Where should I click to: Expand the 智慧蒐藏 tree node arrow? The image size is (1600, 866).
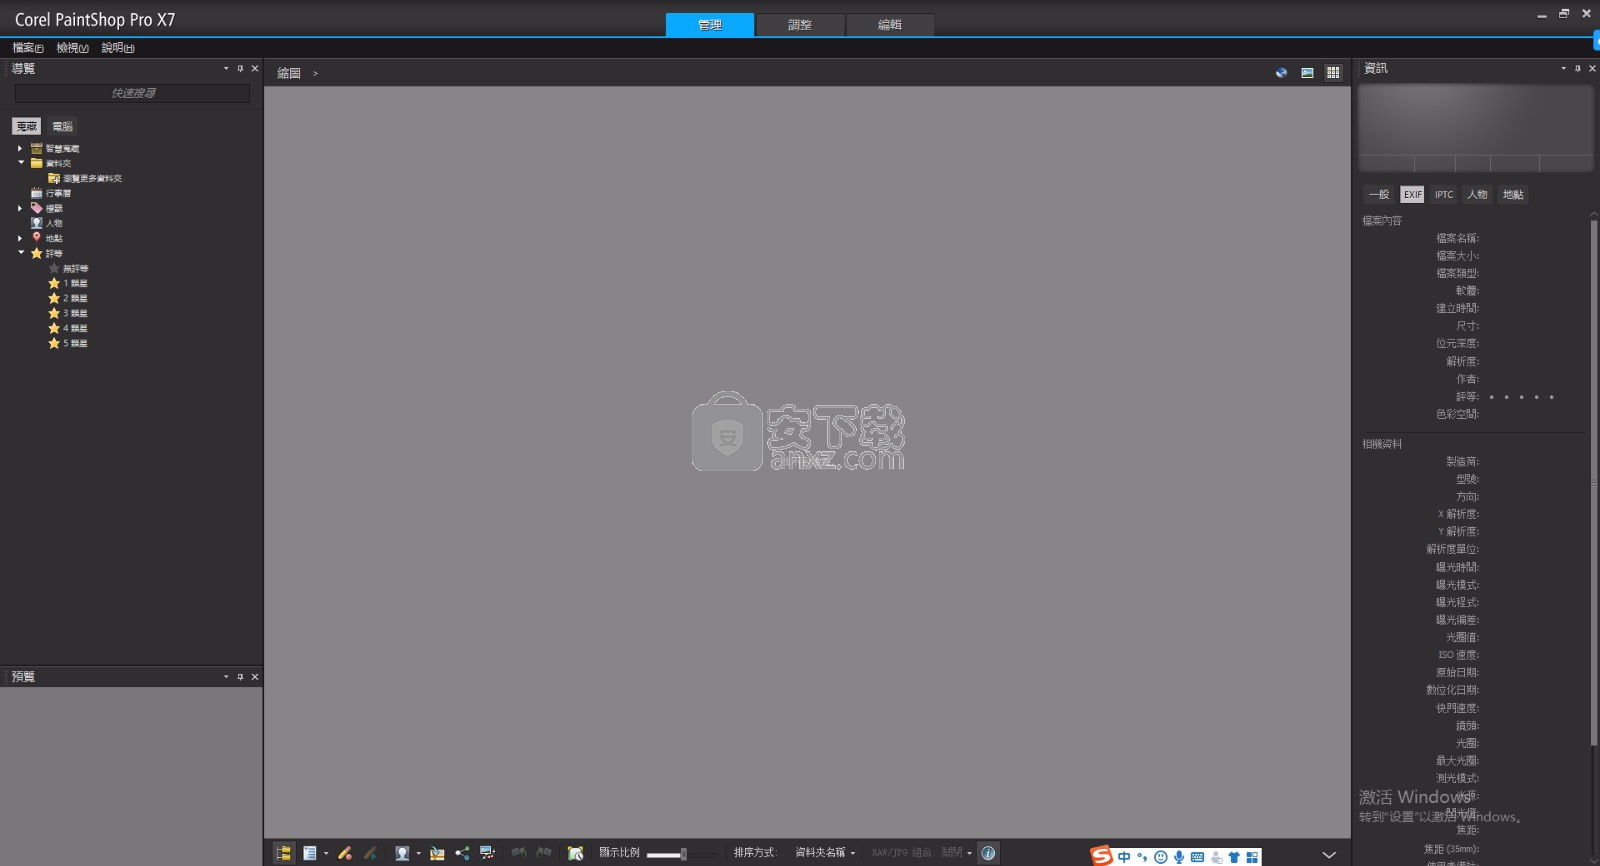[20, 148]
